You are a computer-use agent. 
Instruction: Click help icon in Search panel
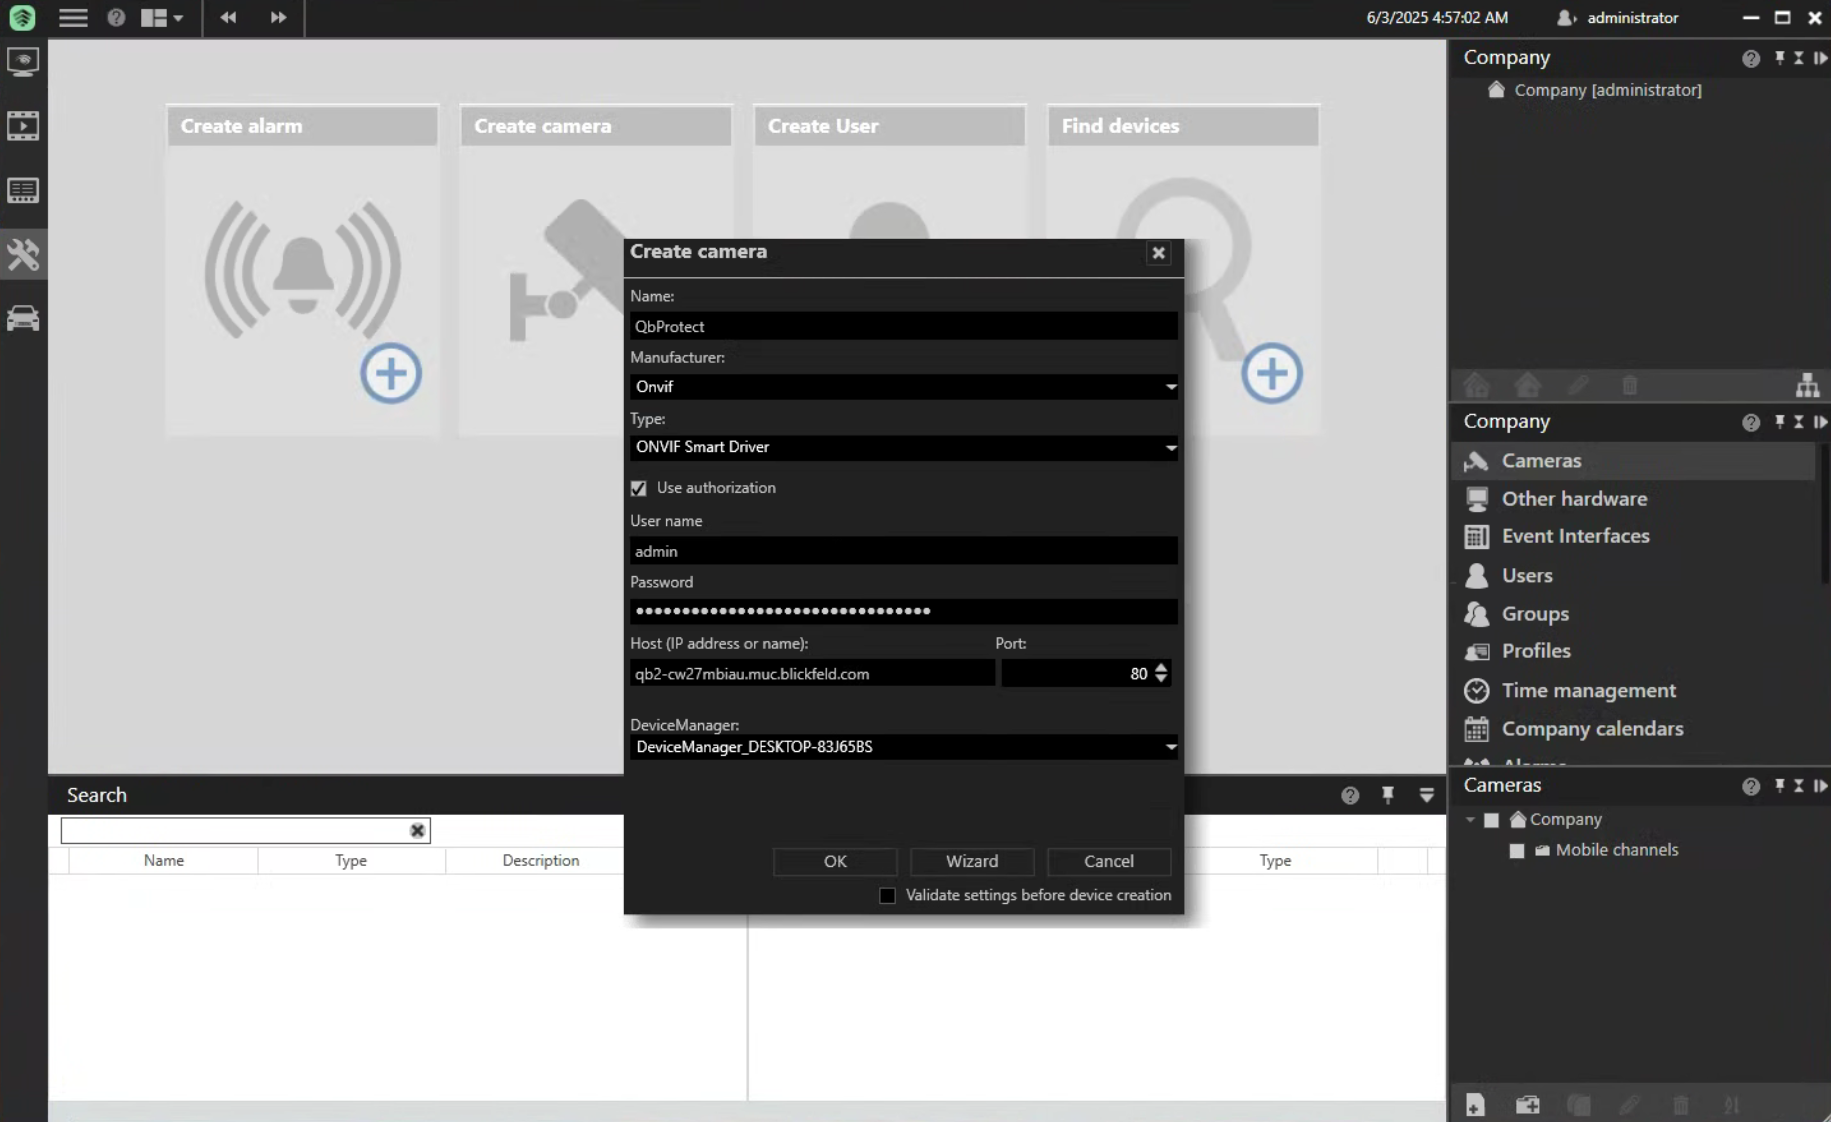coord(1350,796)
